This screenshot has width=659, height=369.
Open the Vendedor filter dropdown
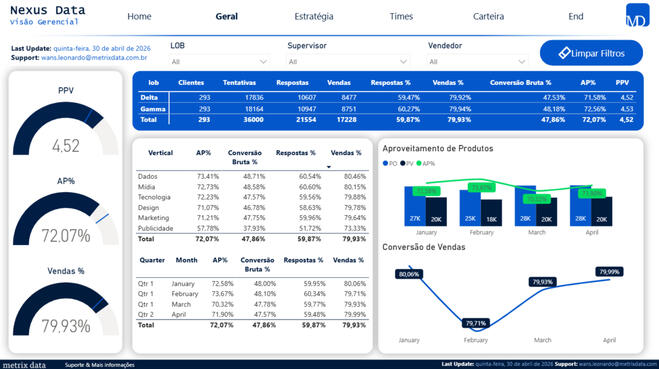(x=477, y=62)
